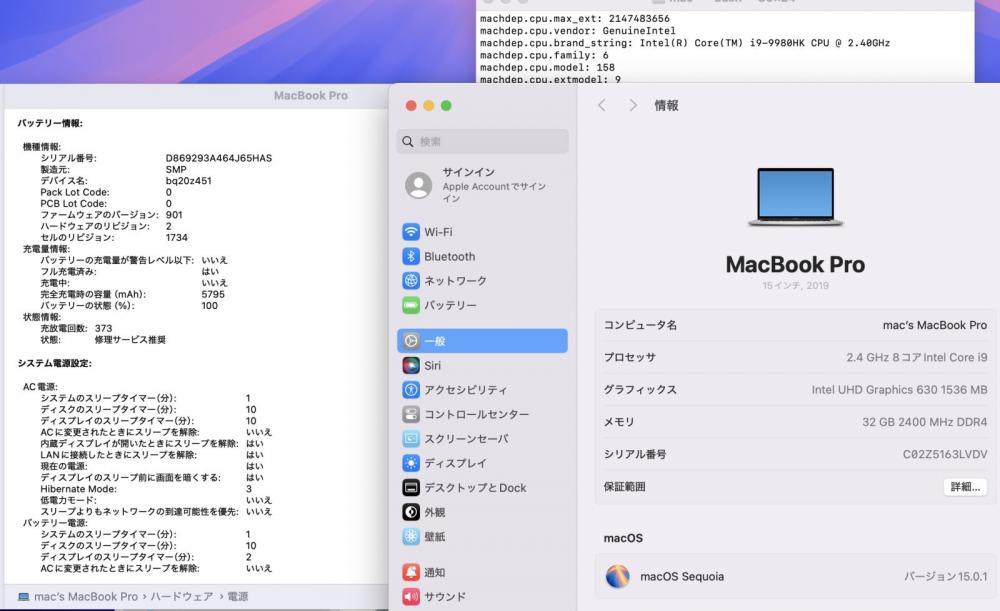Click ハードウェア in System Information path bar

pos(182,597)
